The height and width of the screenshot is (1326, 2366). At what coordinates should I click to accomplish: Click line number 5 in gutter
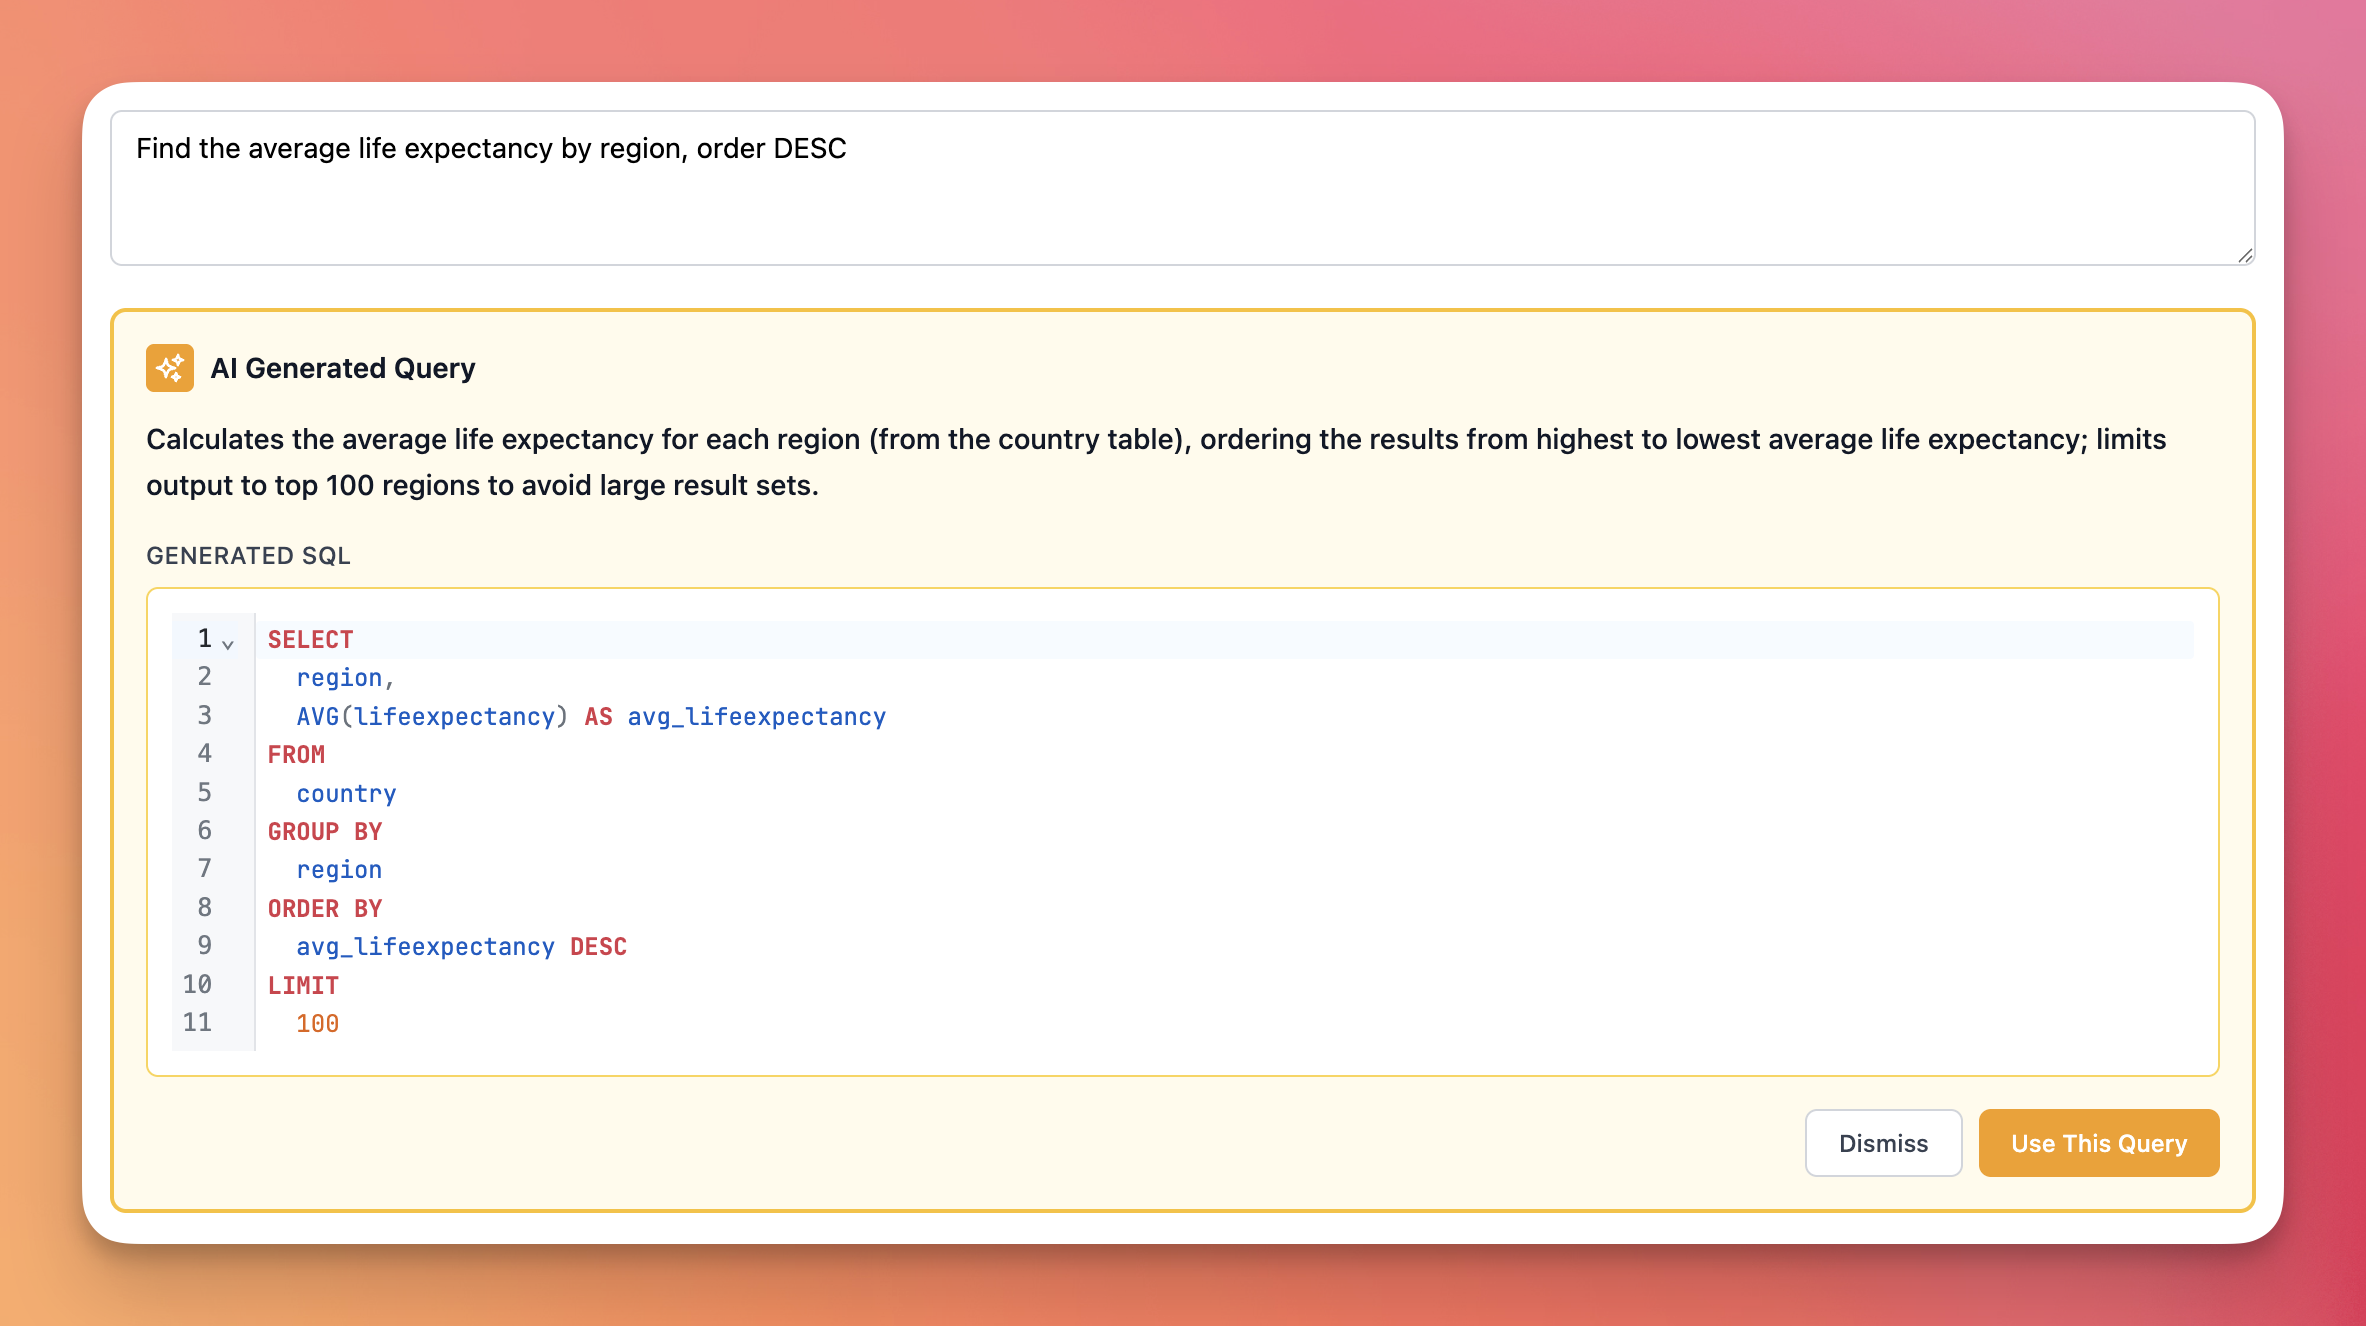coord(204,793)
